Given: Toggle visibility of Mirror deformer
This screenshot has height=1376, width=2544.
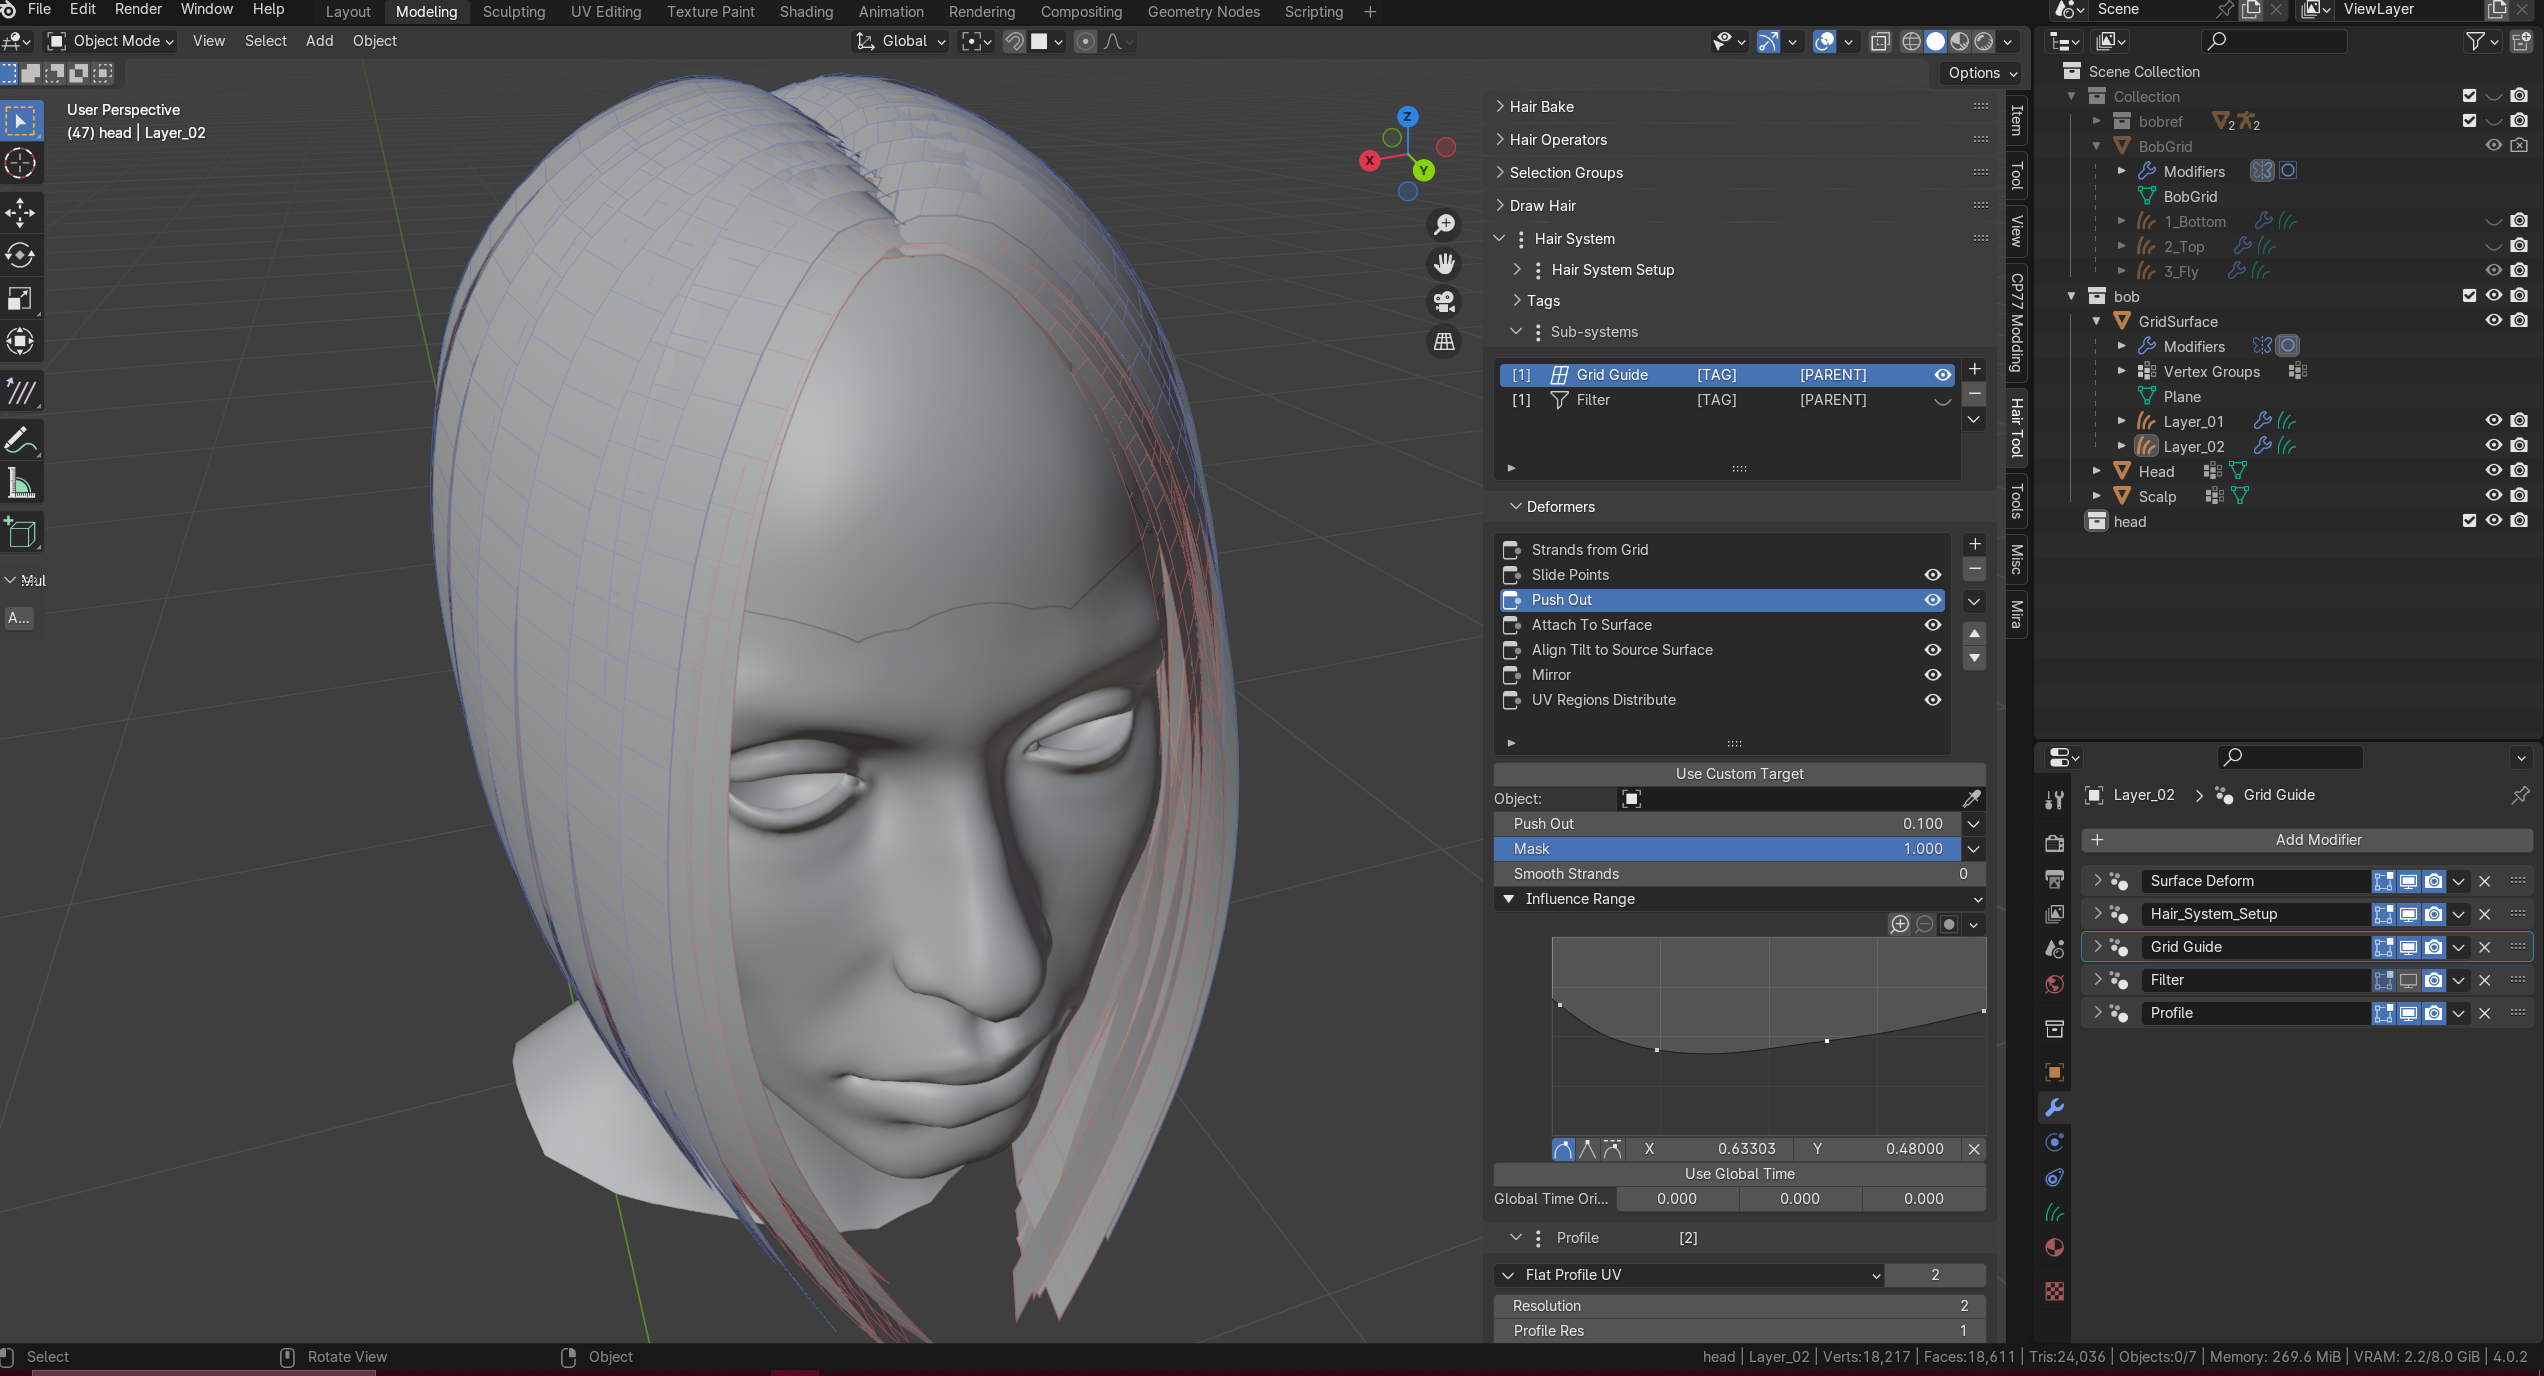Looking at the screenshot, I should (1932, 675).
